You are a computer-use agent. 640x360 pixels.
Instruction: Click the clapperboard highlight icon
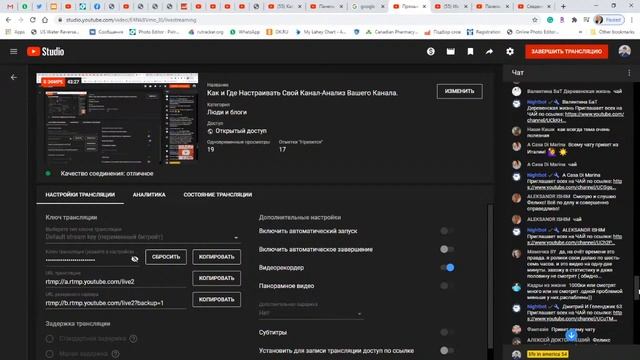pos(451,51)
